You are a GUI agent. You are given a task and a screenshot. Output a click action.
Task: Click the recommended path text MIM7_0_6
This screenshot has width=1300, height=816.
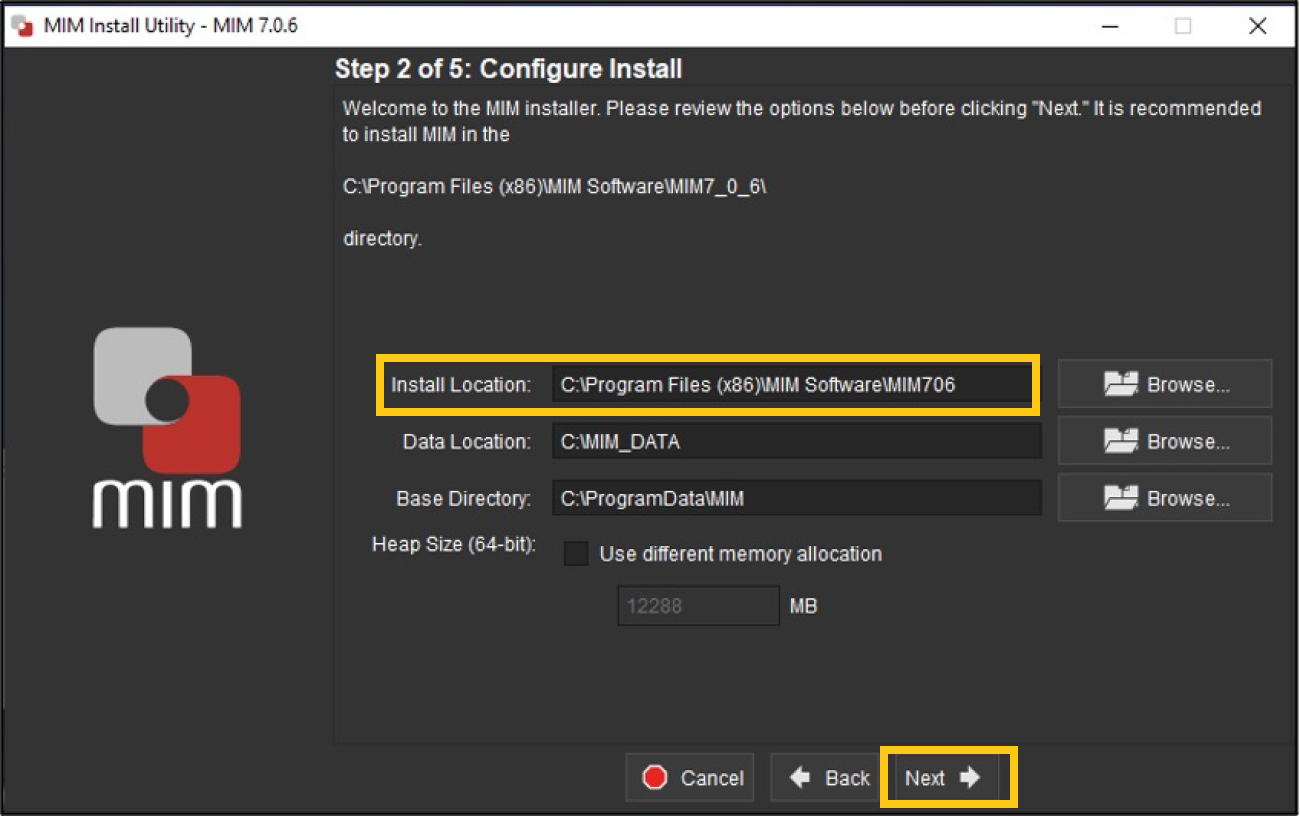coord(554,189)
